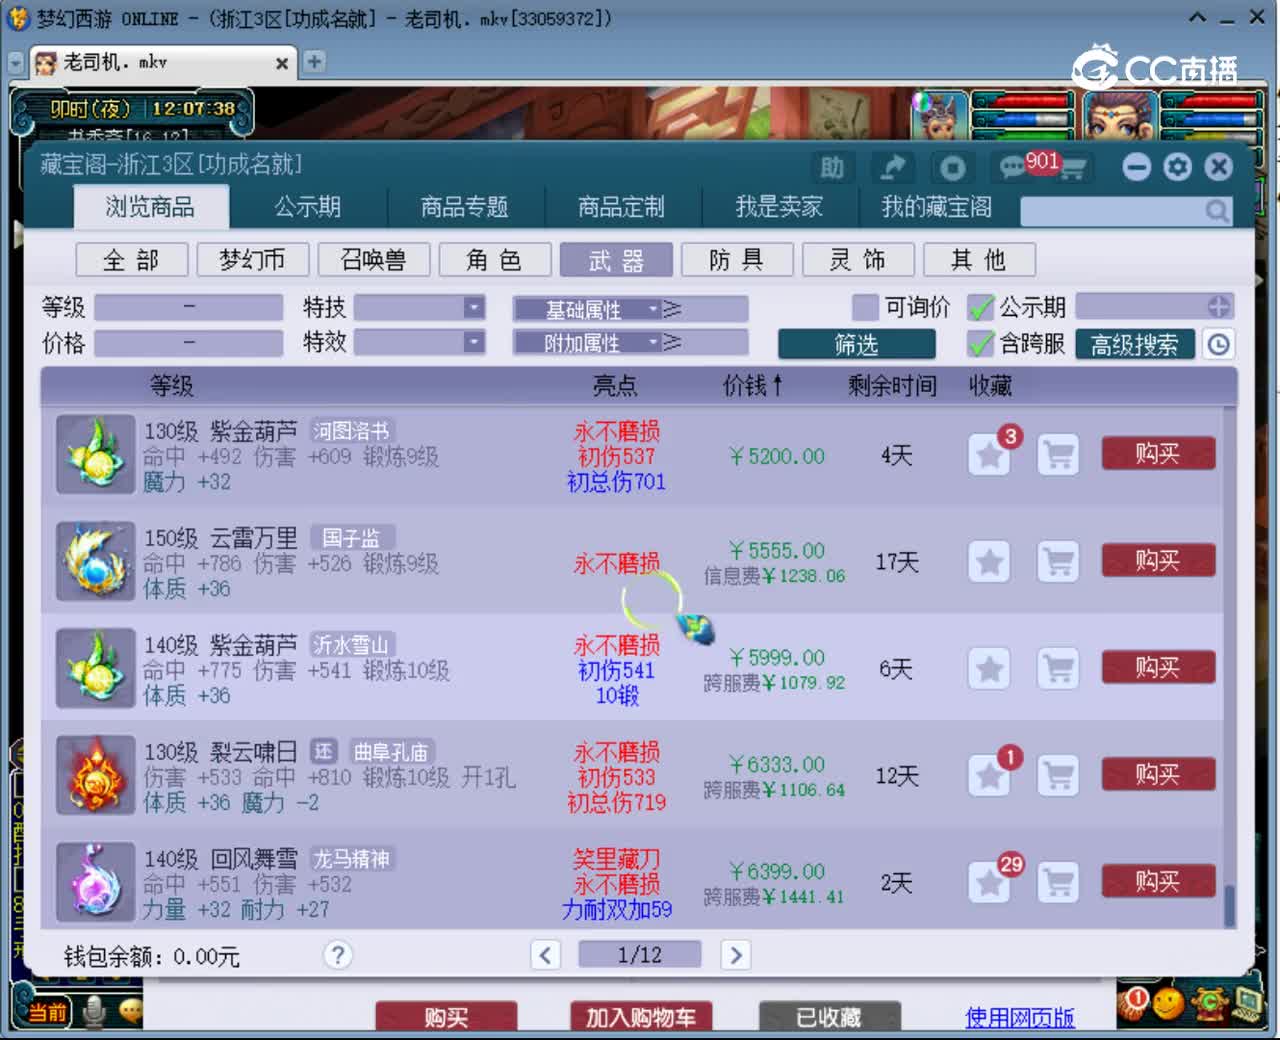The width and height of the screenshot is (1280, 1040).
Task: Click the 筛选 filter button
Action: [857, 344]
